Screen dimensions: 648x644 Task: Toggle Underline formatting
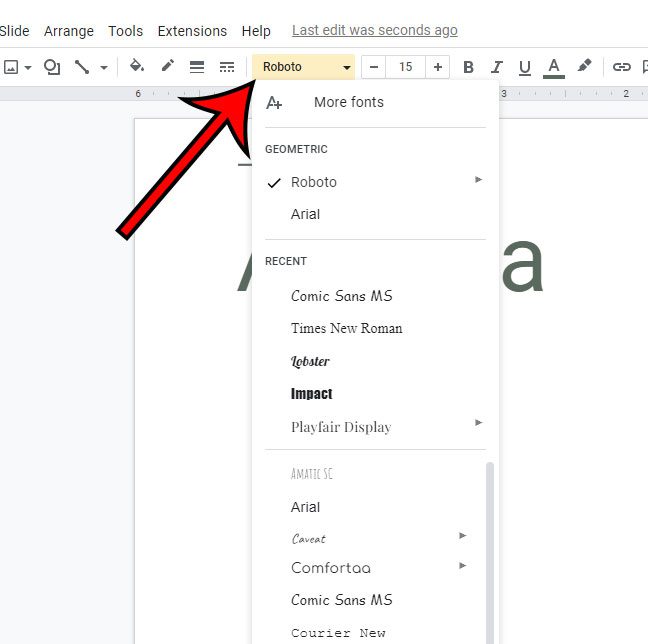524,67
